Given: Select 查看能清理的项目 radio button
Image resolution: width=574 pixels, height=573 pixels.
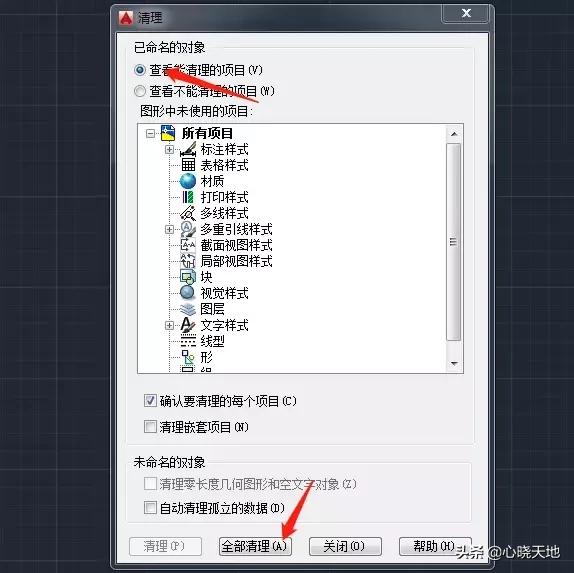Looking at the screenshot, I should [140, 70].
